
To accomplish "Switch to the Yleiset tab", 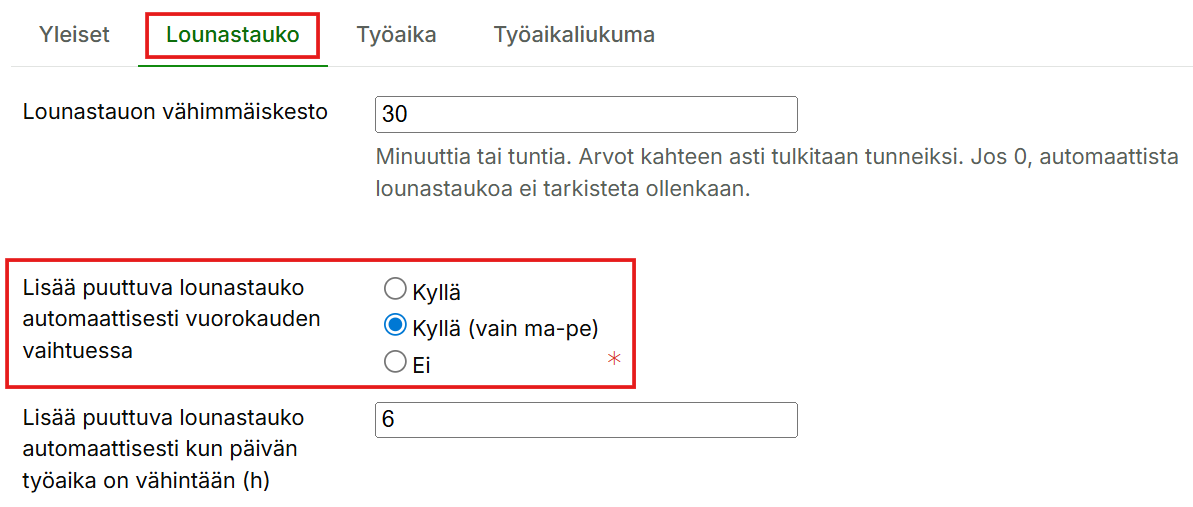I will 74,35.
